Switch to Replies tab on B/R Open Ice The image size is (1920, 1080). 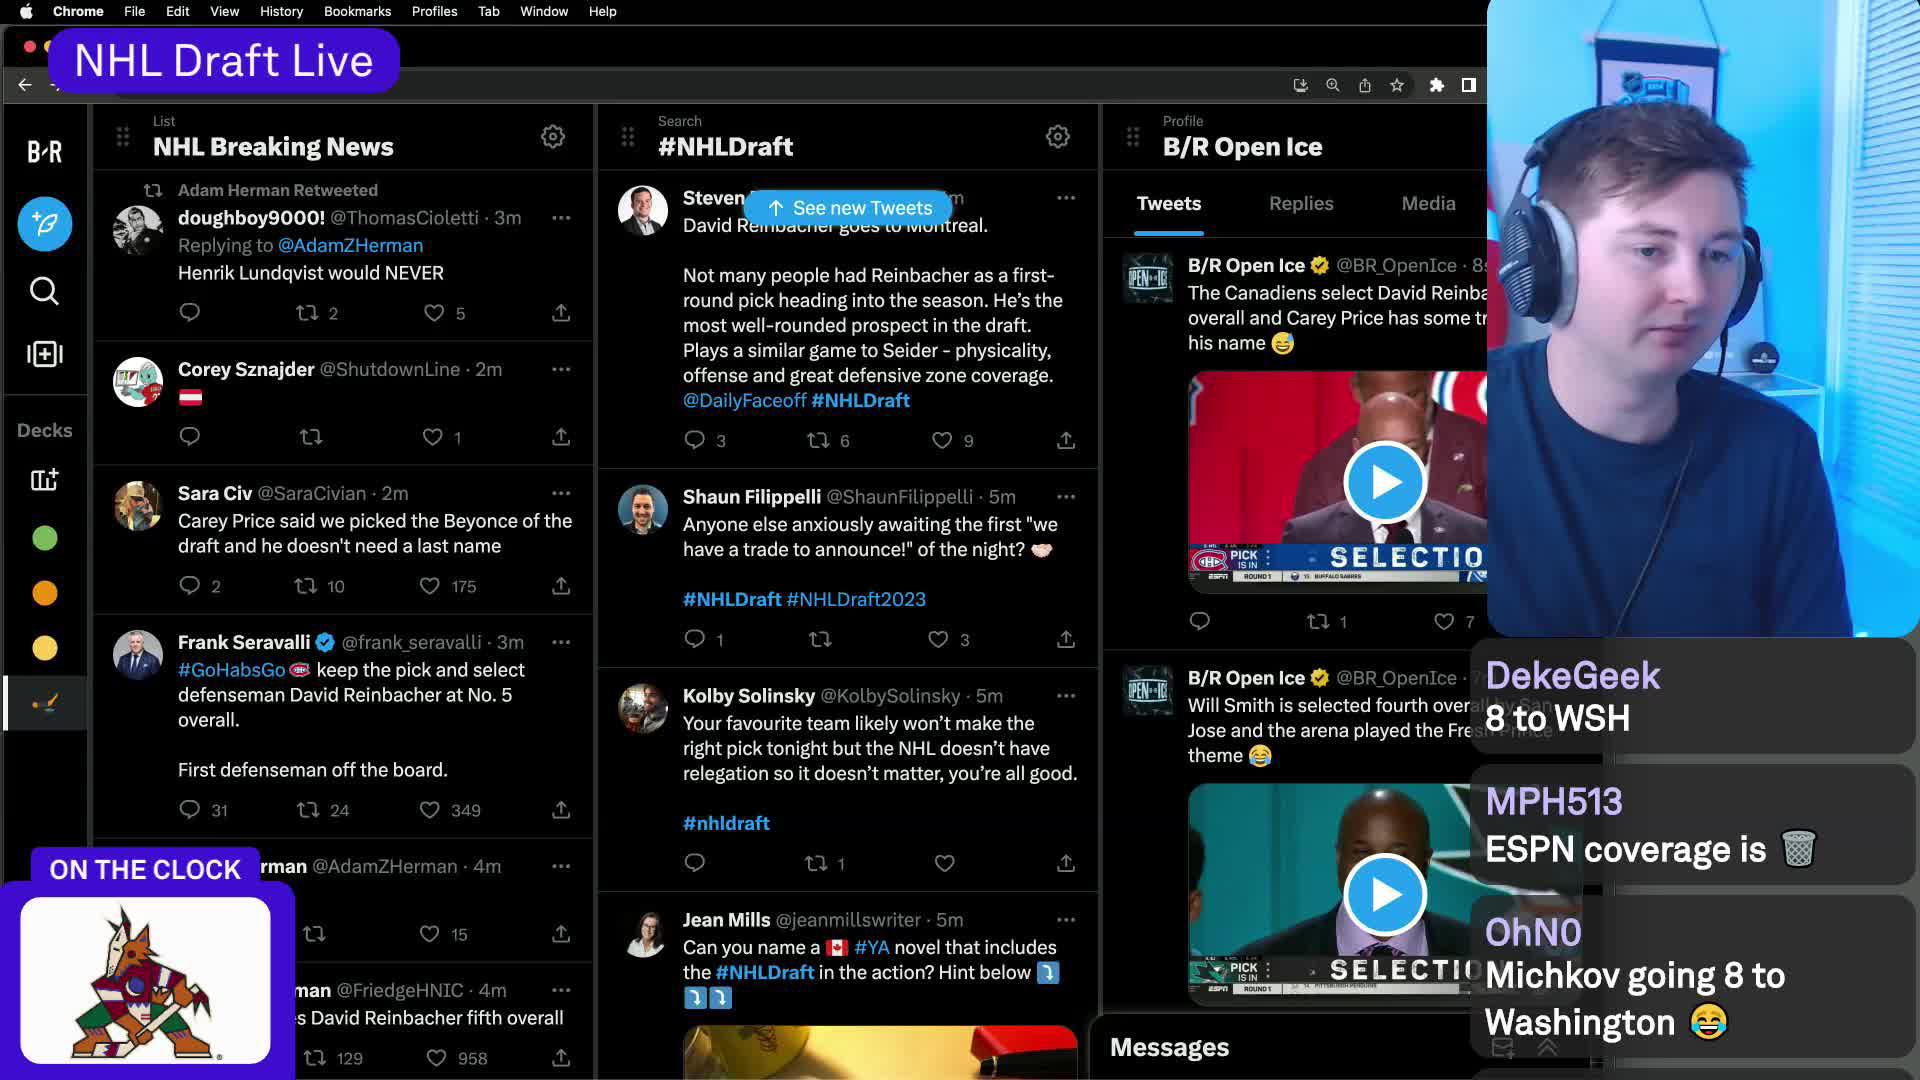click(x=1299, y=203)
